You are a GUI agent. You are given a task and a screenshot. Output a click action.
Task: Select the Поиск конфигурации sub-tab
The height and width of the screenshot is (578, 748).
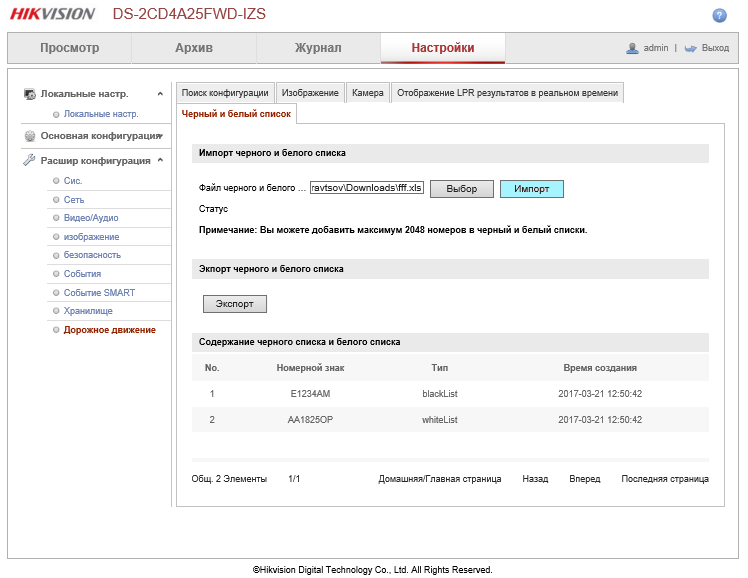pos(225,93)
